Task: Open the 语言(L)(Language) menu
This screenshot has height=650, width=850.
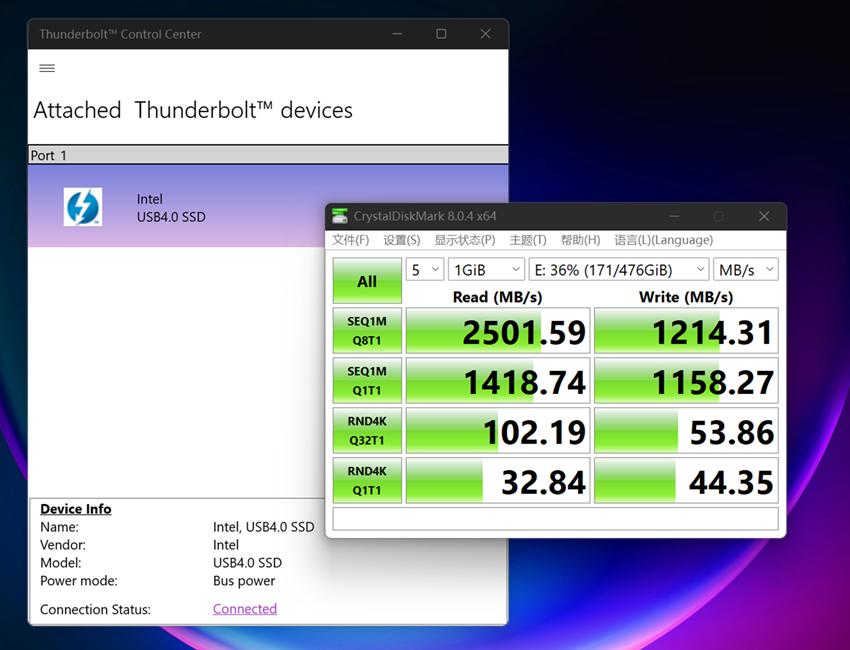Action: [x=663, y=240]
